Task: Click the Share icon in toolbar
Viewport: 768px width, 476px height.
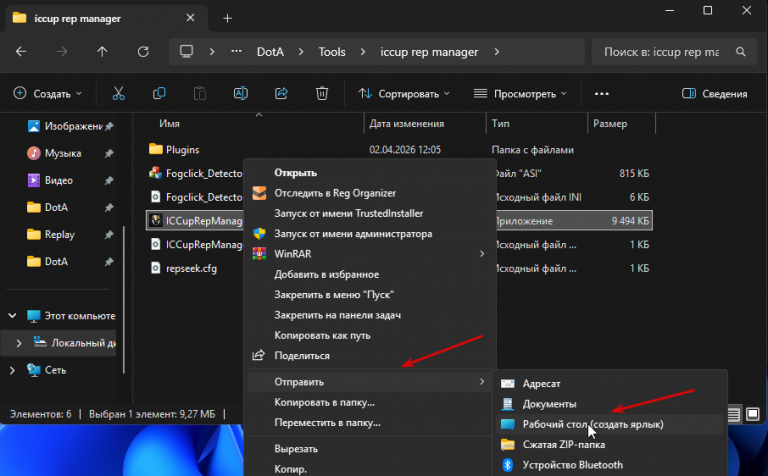Action: (x=281, y=94)
